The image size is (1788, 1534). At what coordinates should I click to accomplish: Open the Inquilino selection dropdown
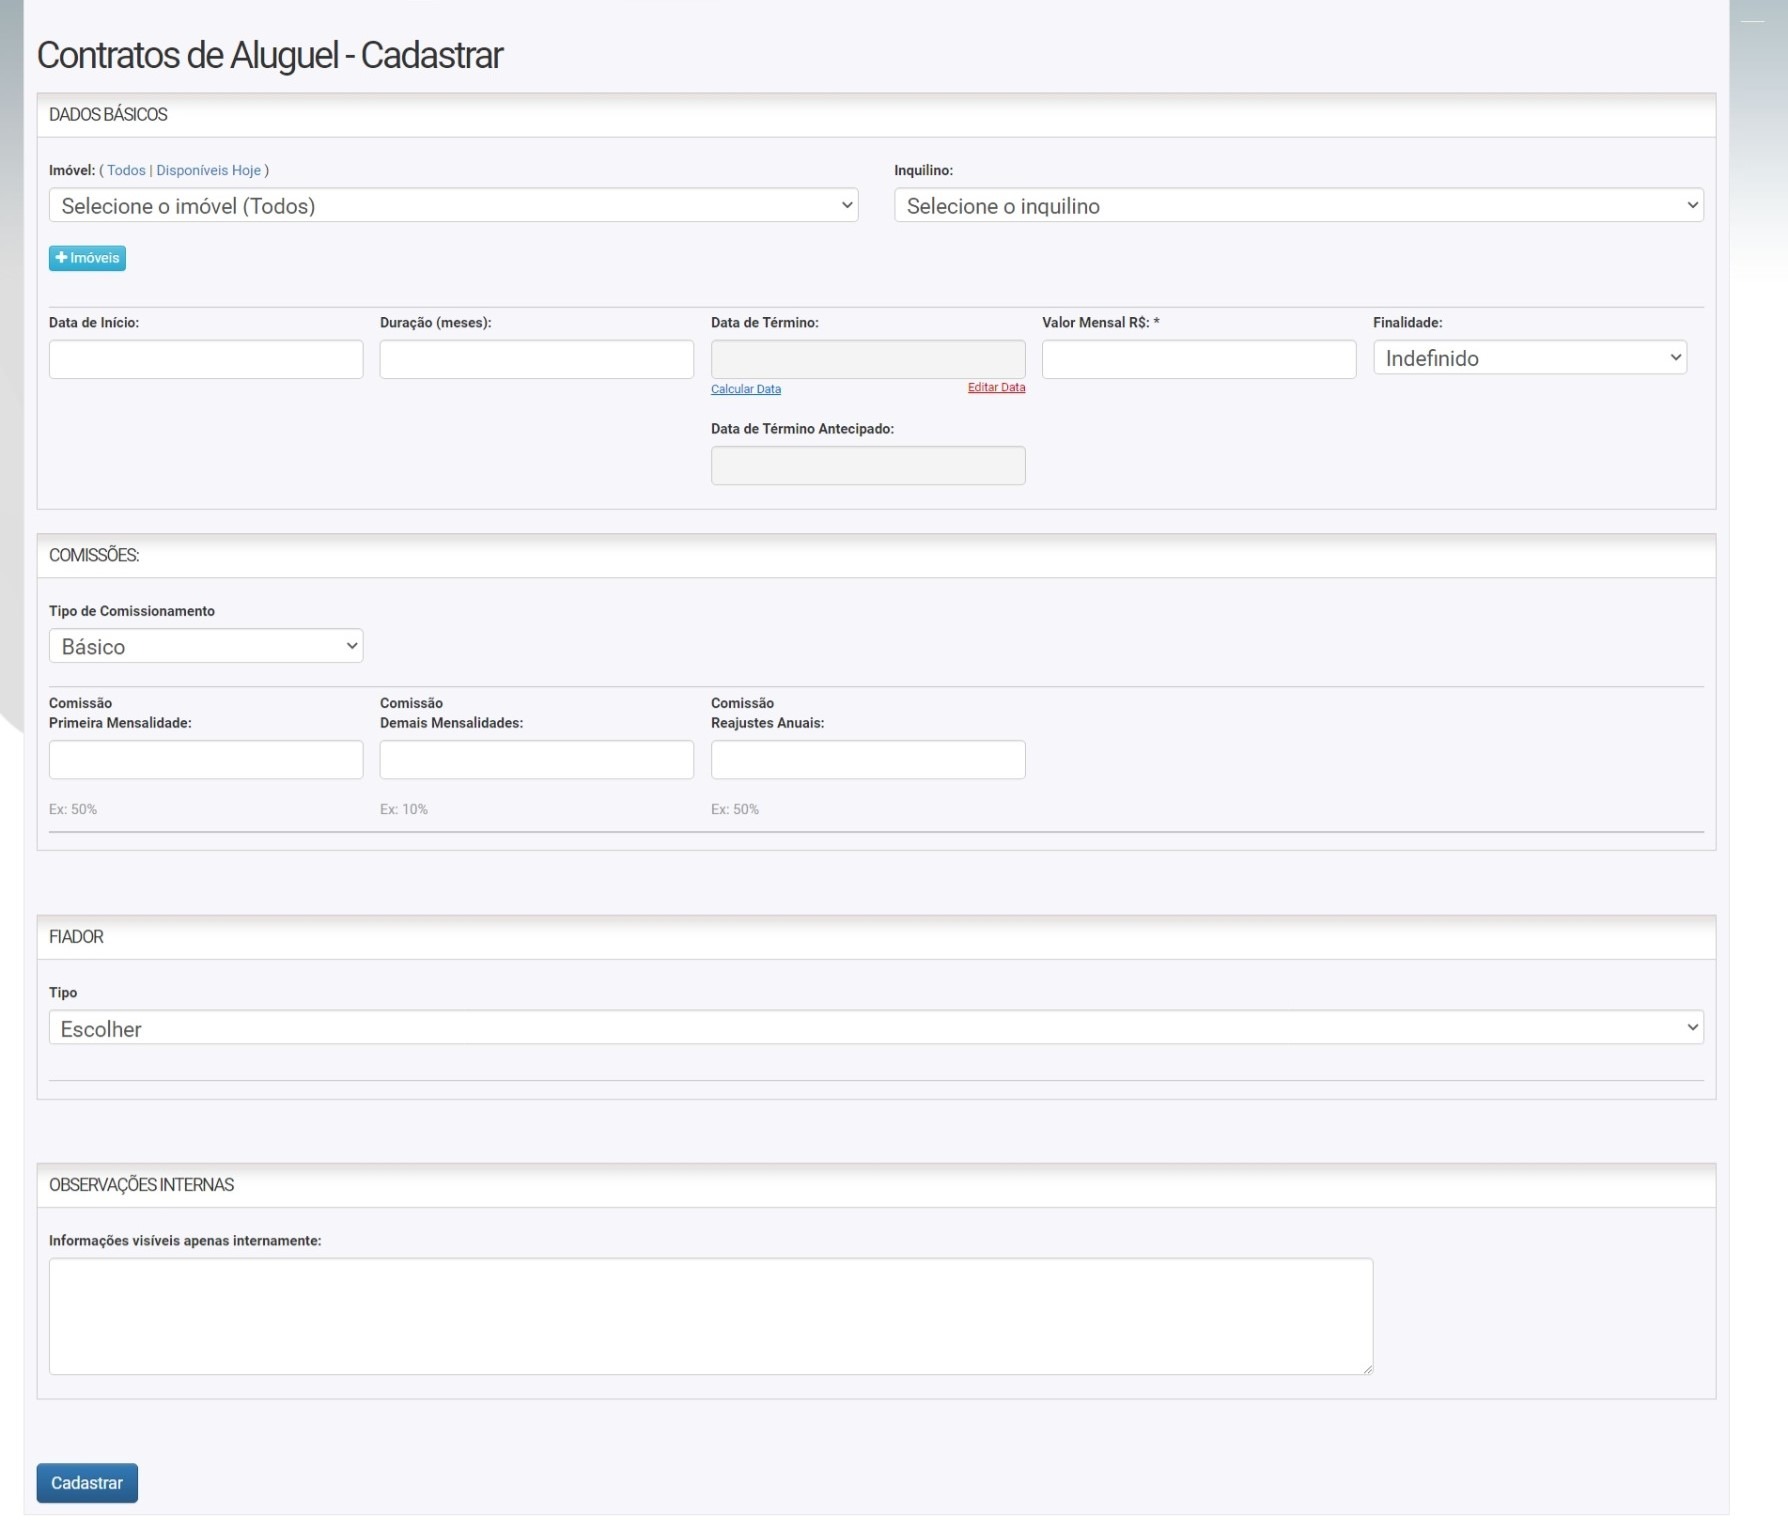pyautogui.click(x=1298, y=206)
